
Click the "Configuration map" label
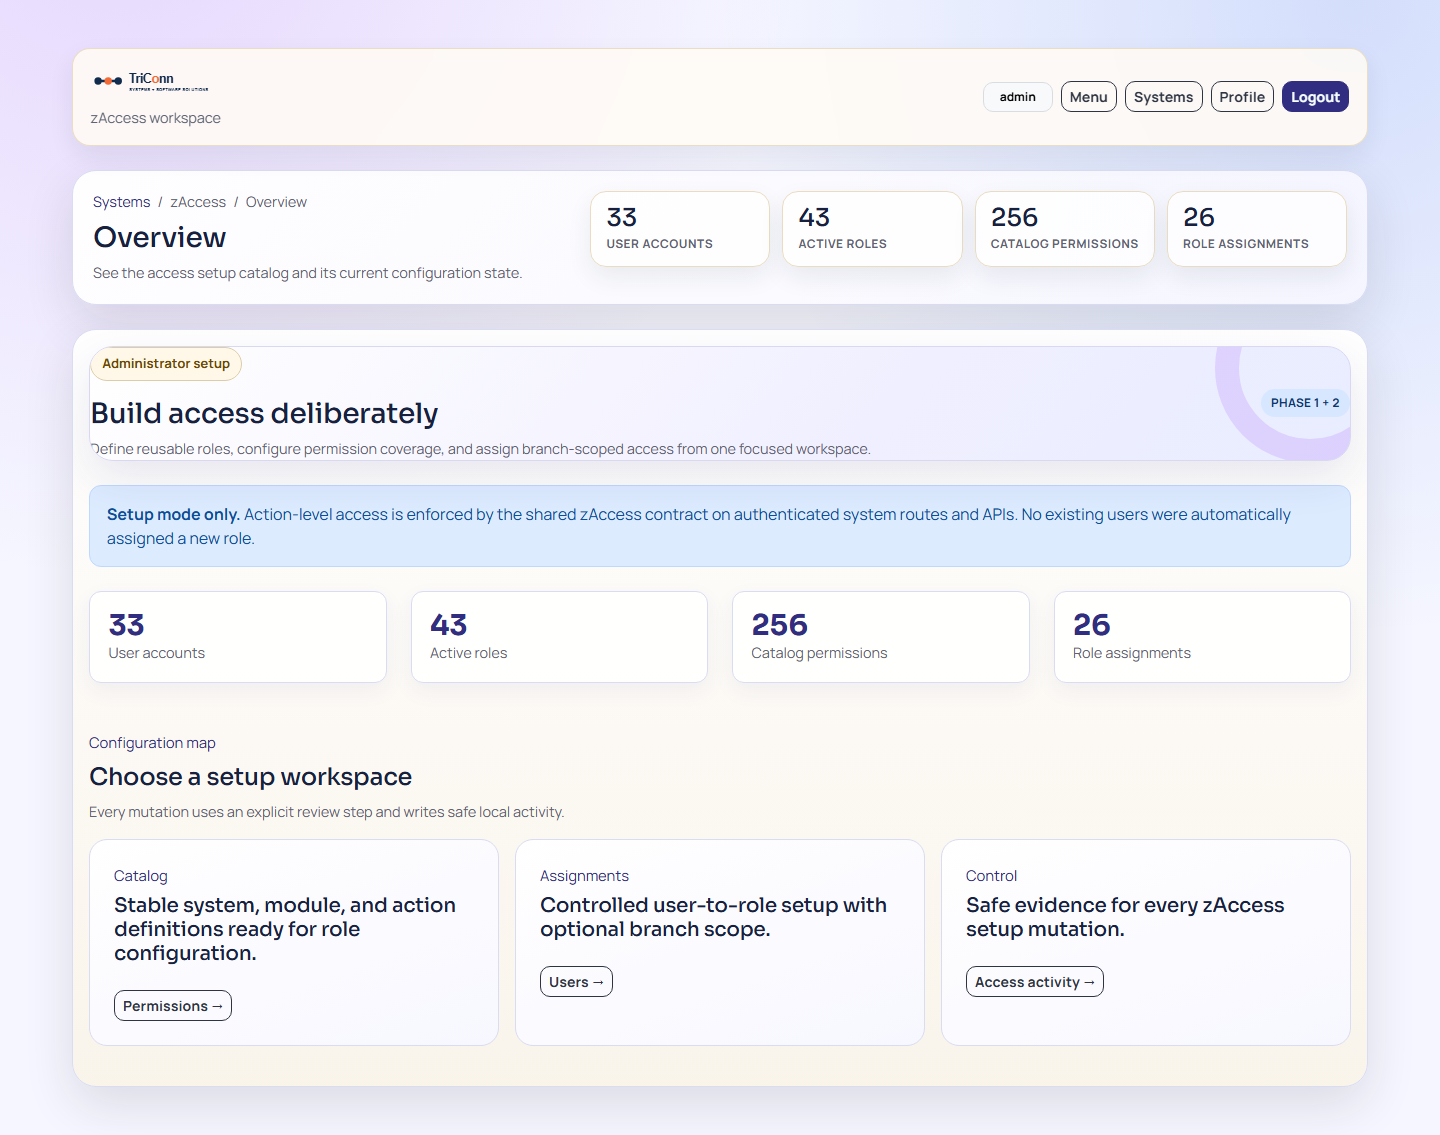[152, 743]
